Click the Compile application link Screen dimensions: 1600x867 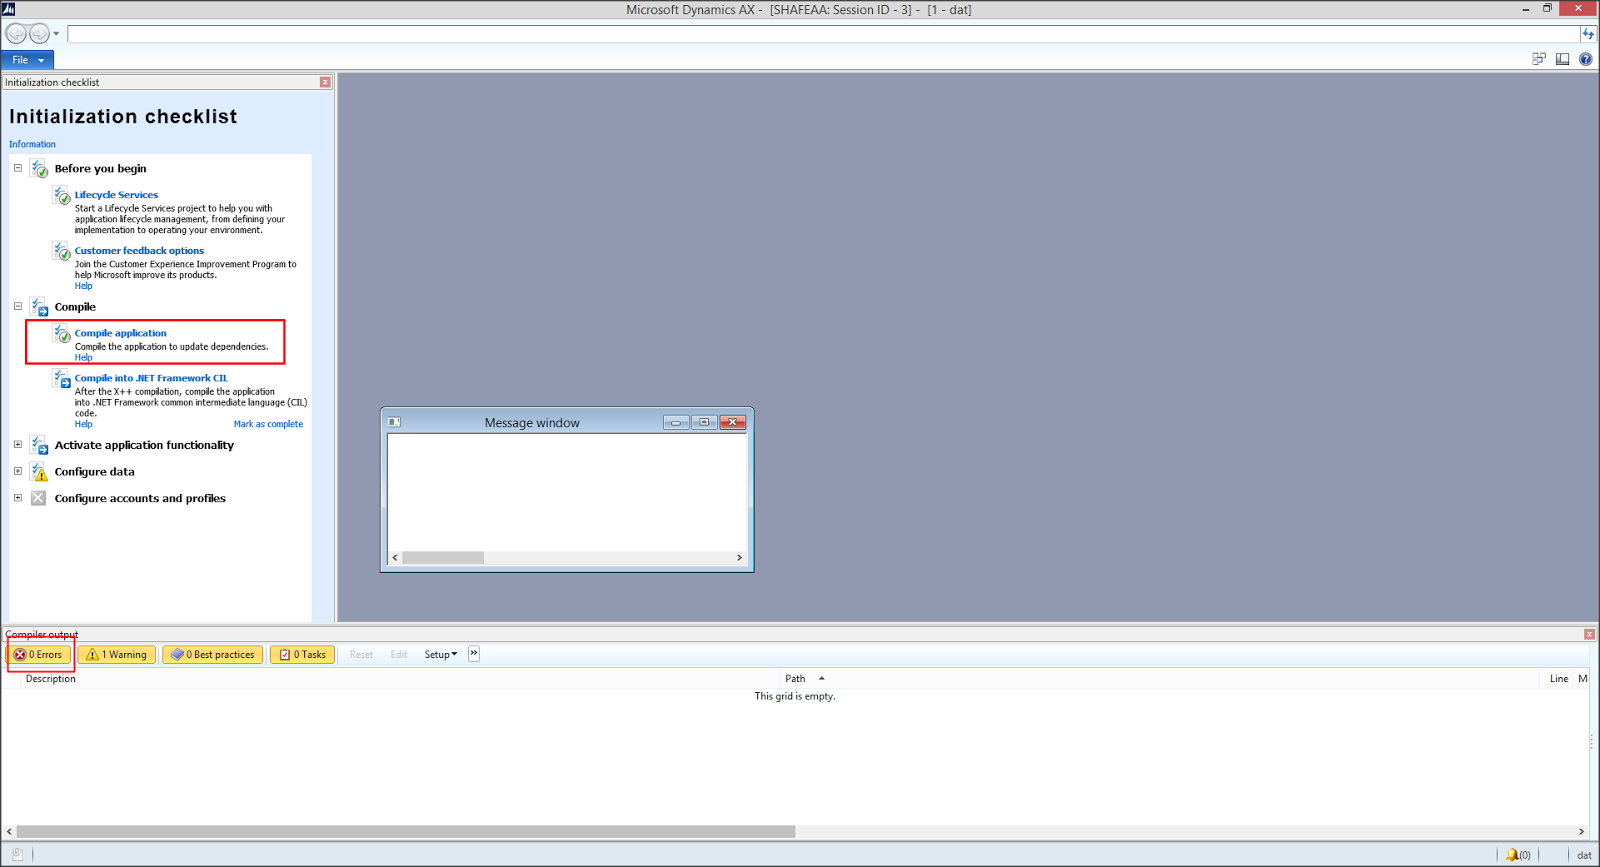coord(120,333)
